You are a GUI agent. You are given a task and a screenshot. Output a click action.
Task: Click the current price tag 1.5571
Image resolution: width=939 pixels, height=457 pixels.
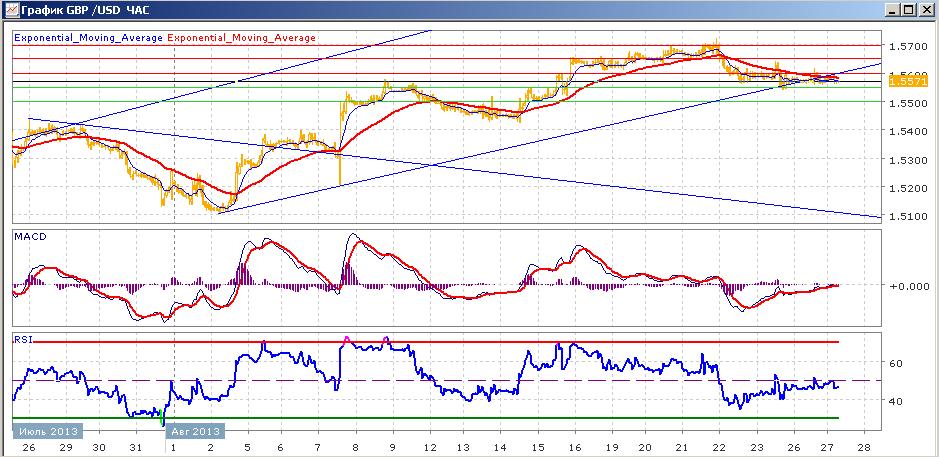(x=908, y=81)
